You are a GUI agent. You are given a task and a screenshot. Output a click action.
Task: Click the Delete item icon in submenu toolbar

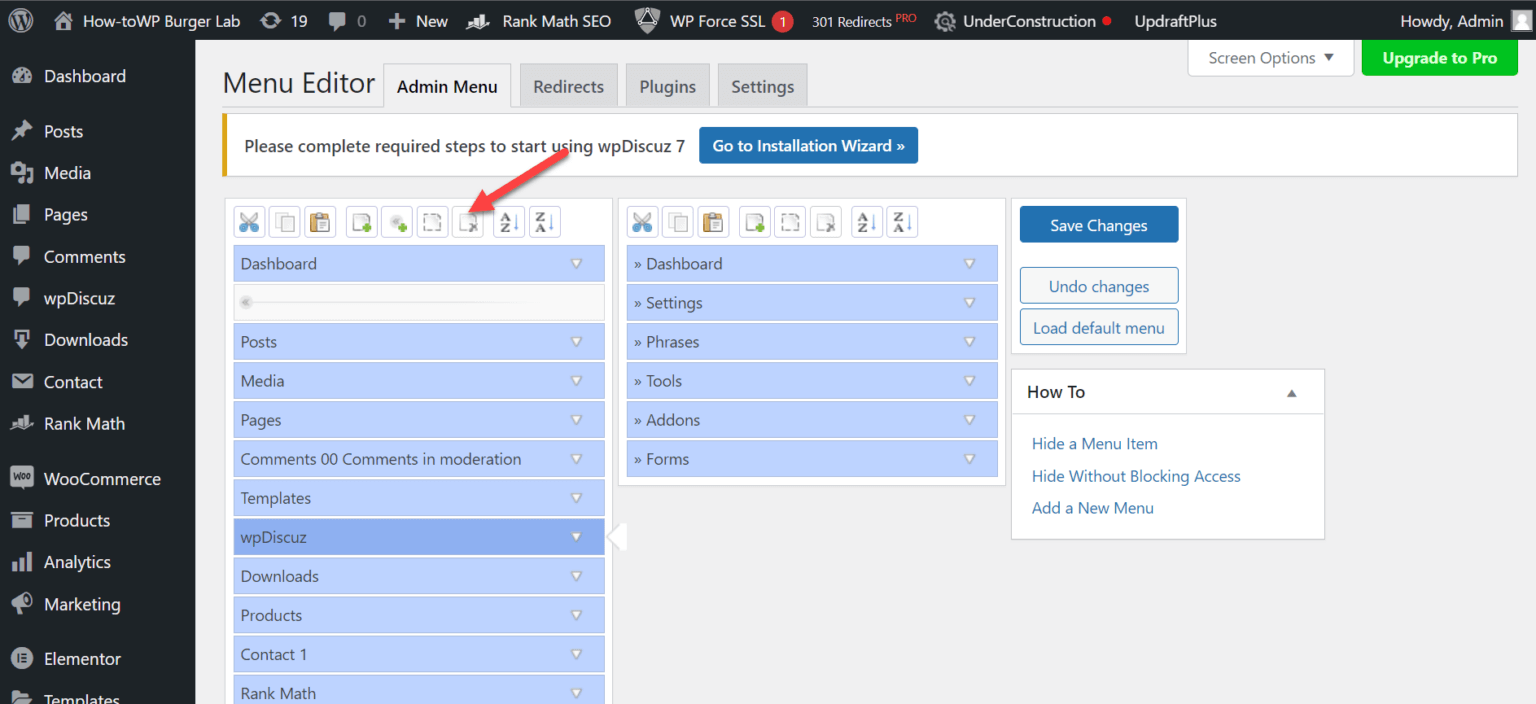825,221
